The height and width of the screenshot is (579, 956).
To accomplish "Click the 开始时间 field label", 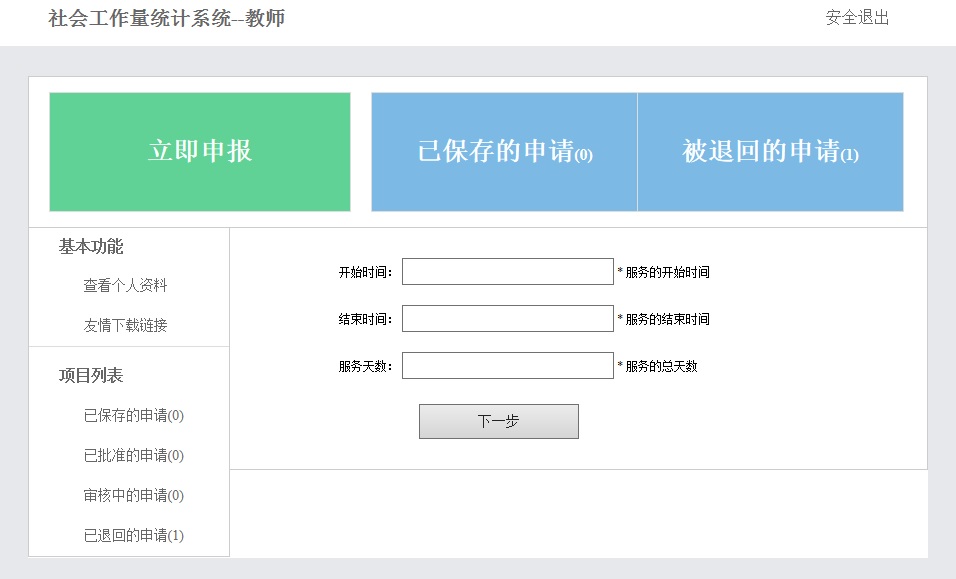I will (365, 272).
